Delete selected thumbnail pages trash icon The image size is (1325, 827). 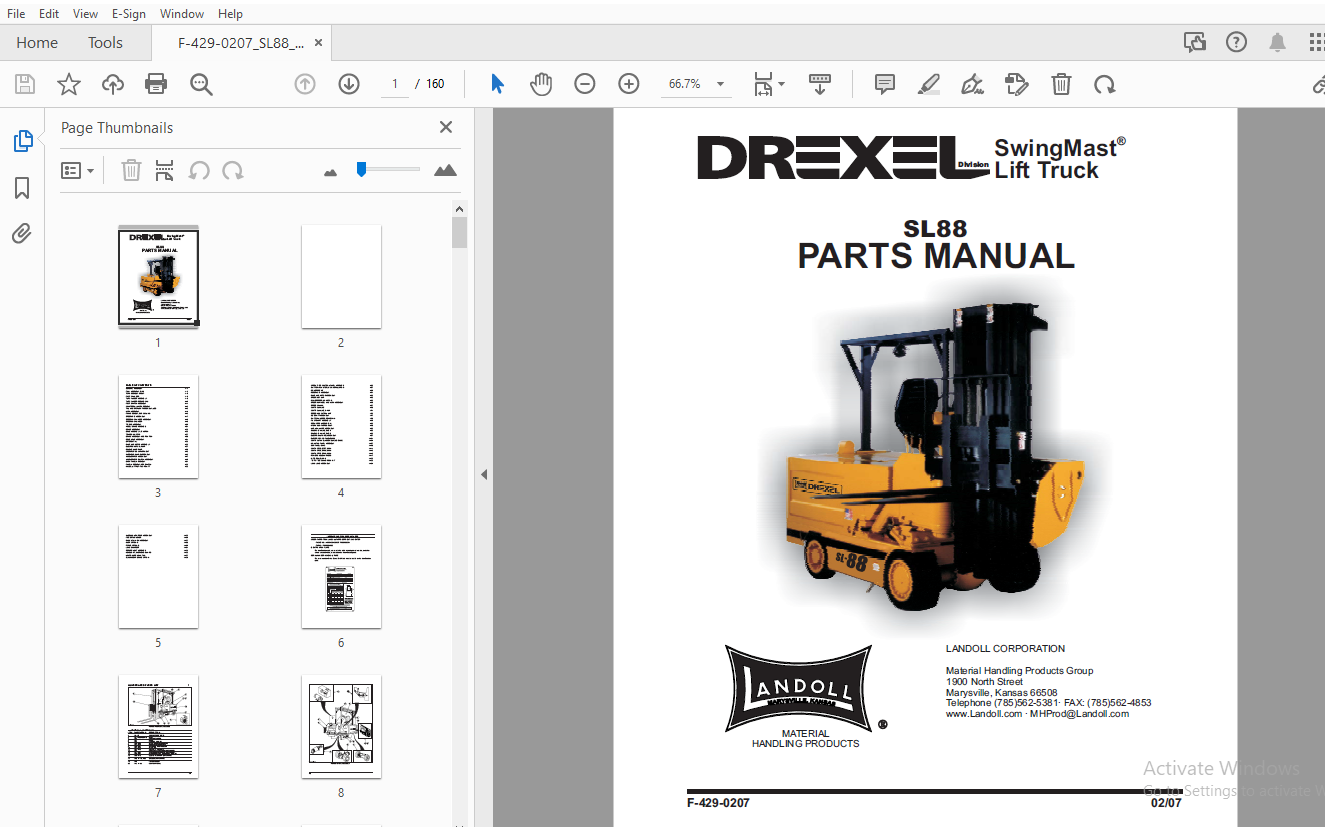131,171
